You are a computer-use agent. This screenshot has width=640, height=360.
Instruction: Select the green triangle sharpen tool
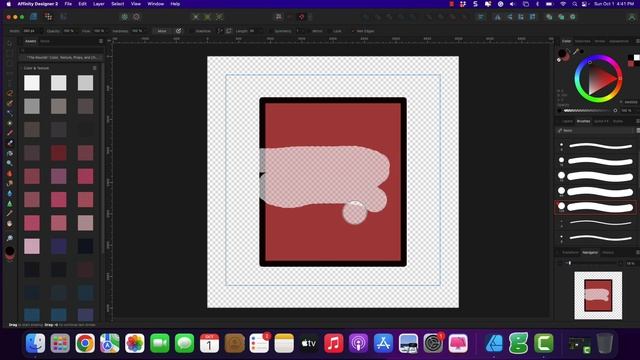[10, 204]
